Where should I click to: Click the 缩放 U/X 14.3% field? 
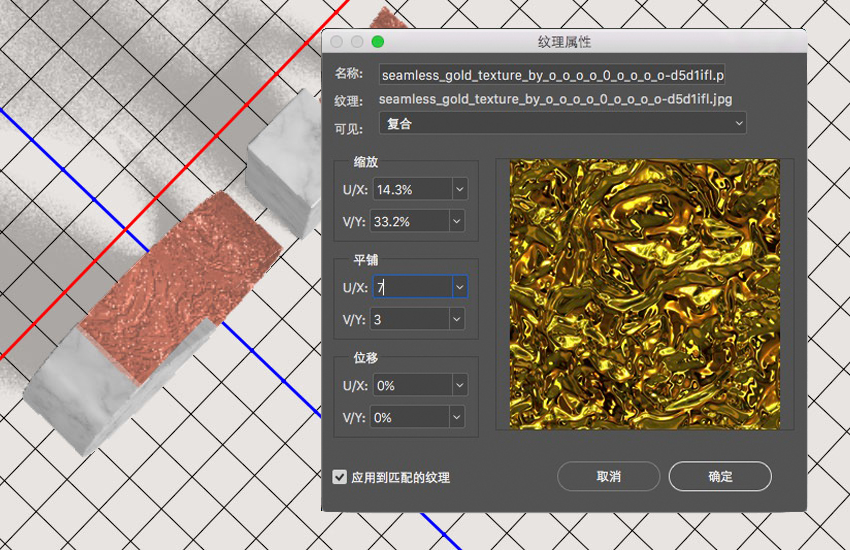413,190
